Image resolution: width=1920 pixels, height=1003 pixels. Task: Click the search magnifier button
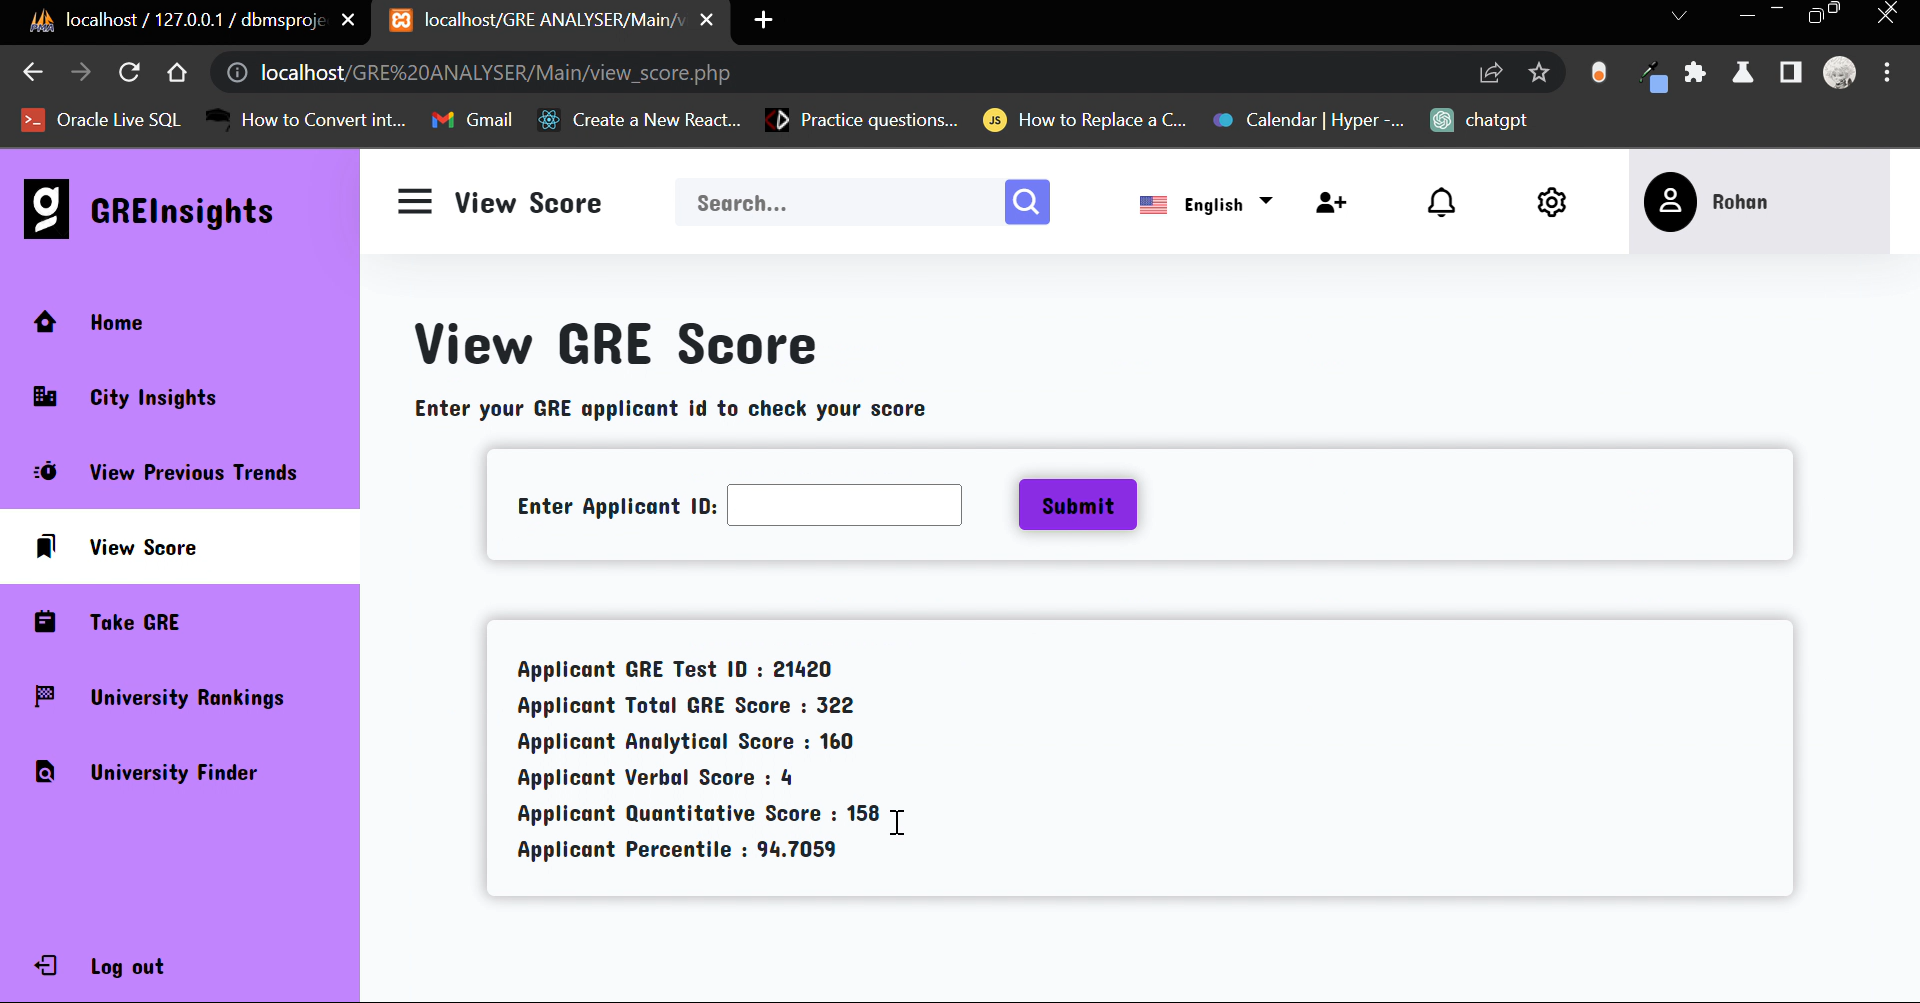[1026, 202]
